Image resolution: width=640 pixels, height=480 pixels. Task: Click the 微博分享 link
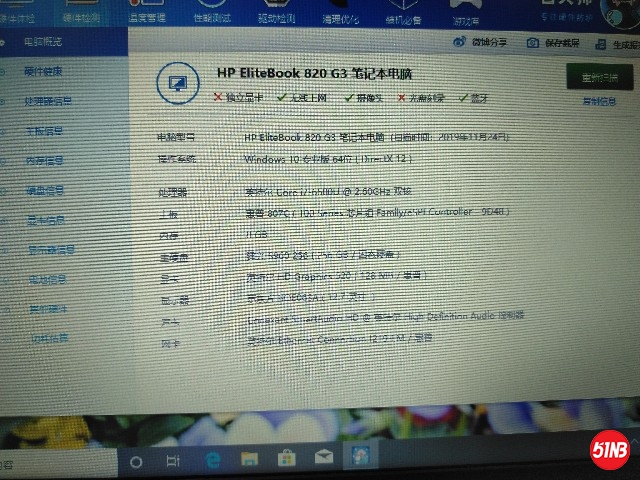coord(489,42)
